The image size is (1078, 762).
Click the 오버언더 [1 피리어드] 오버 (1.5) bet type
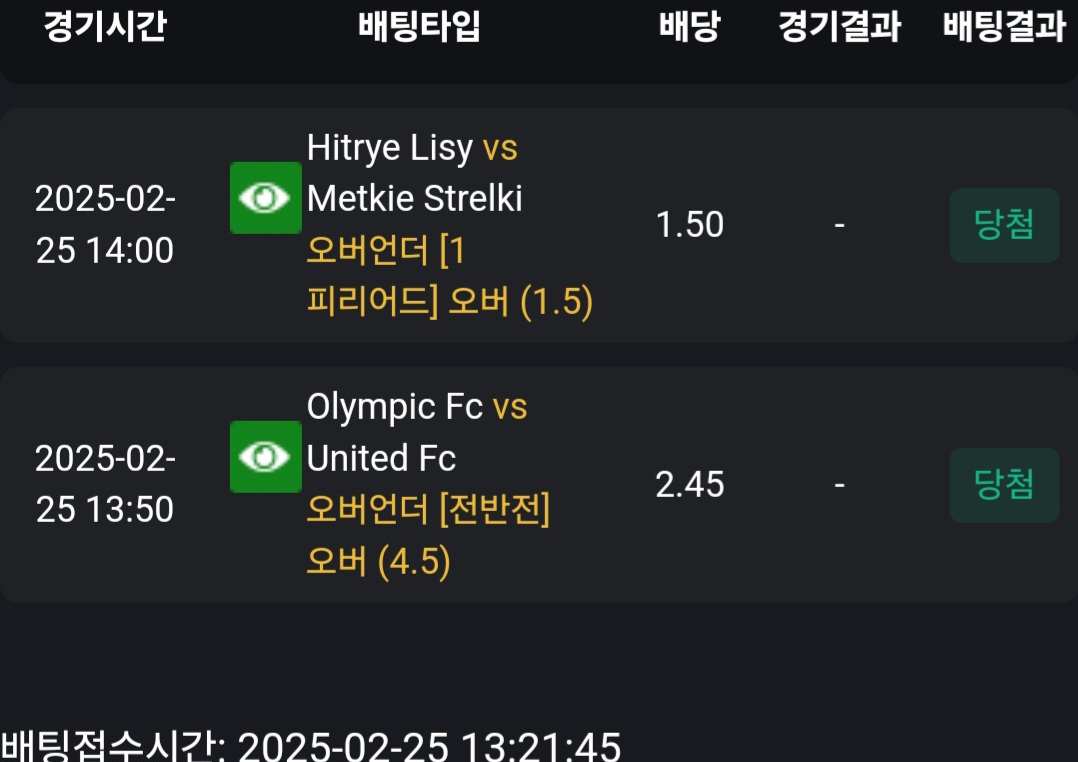[449, 276]
